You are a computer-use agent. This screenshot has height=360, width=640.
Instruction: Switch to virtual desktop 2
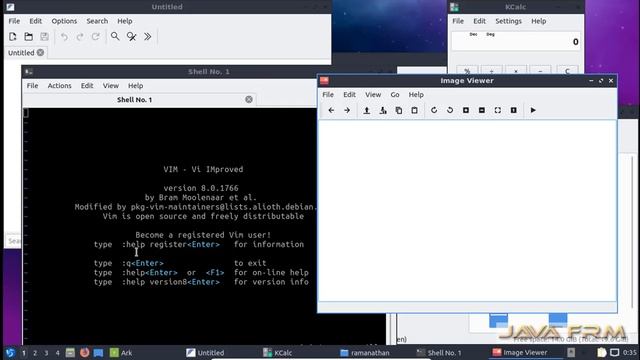[x=35, y=353]
